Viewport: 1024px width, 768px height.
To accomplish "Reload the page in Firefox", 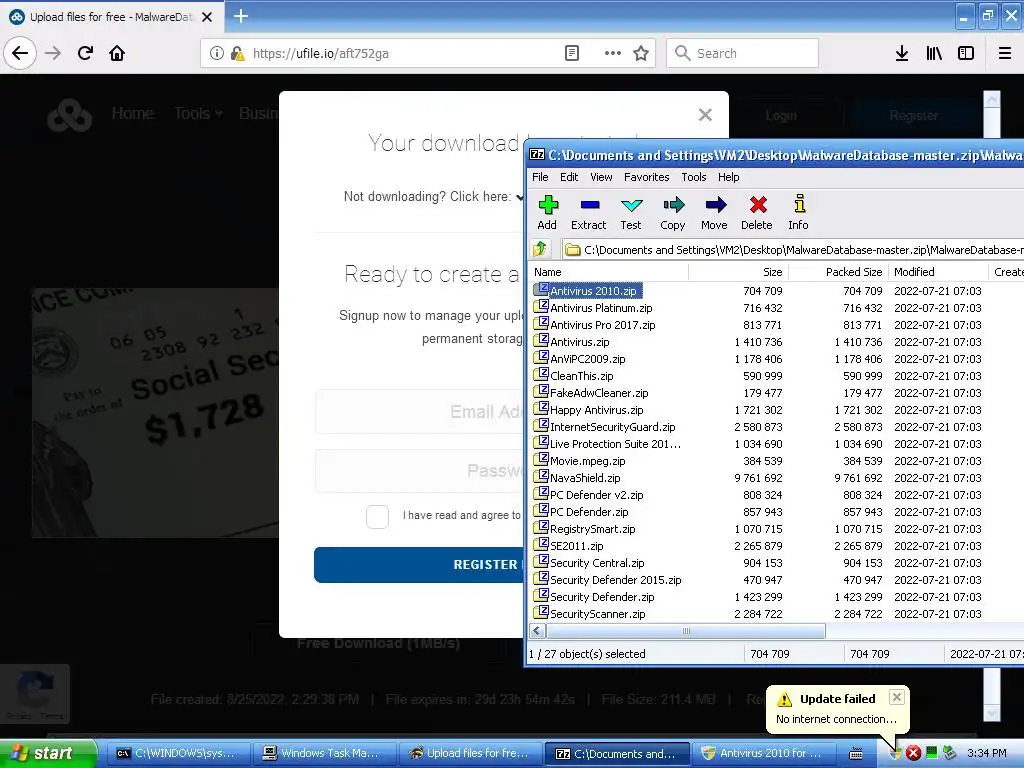I will pyautogui.click(x=85, y=54).
